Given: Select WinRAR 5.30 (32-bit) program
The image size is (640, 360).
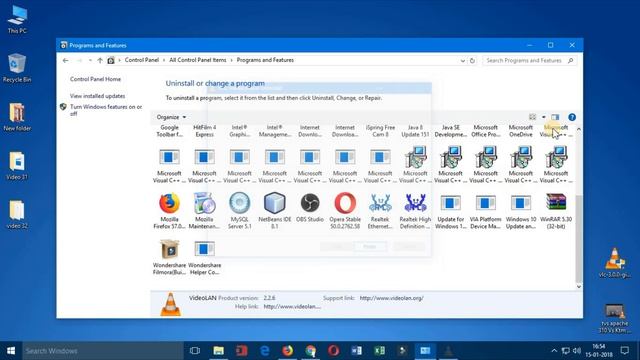Looking at the screenshot, I should 556,211.
